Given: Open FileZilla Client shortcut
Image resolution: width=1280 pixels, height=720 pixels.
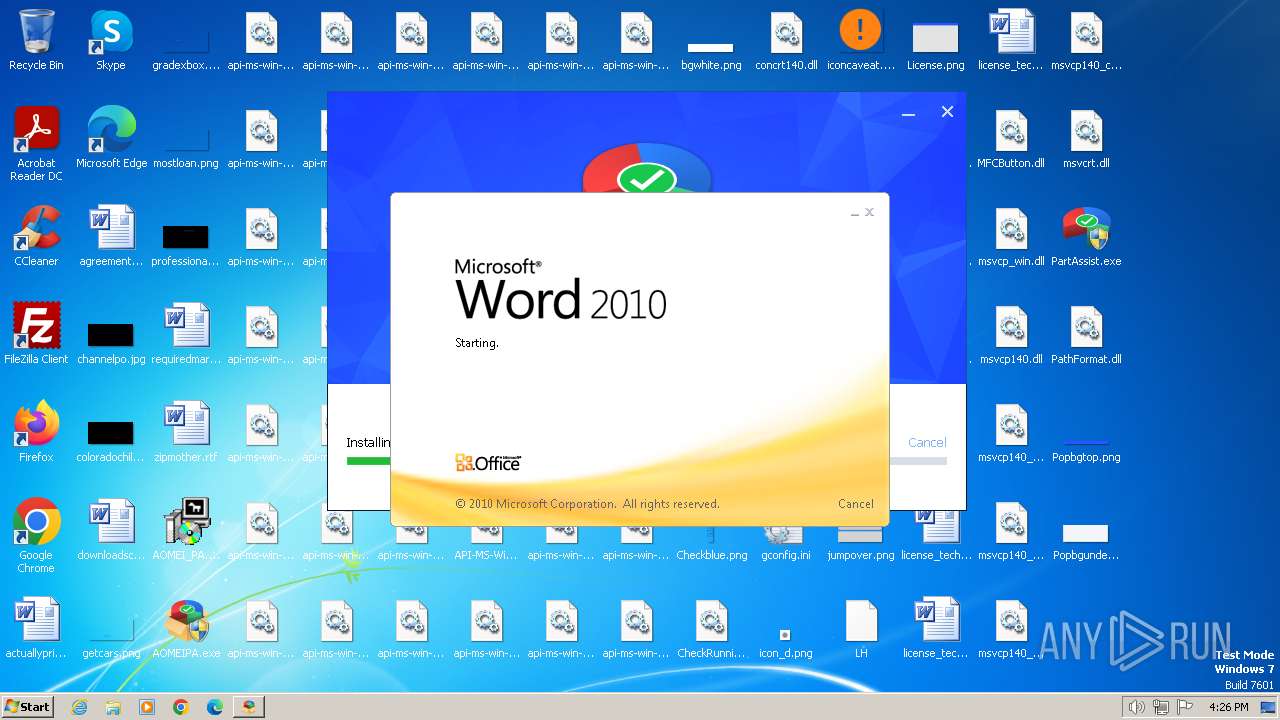Looking at the screenshot, I should 36,334.
